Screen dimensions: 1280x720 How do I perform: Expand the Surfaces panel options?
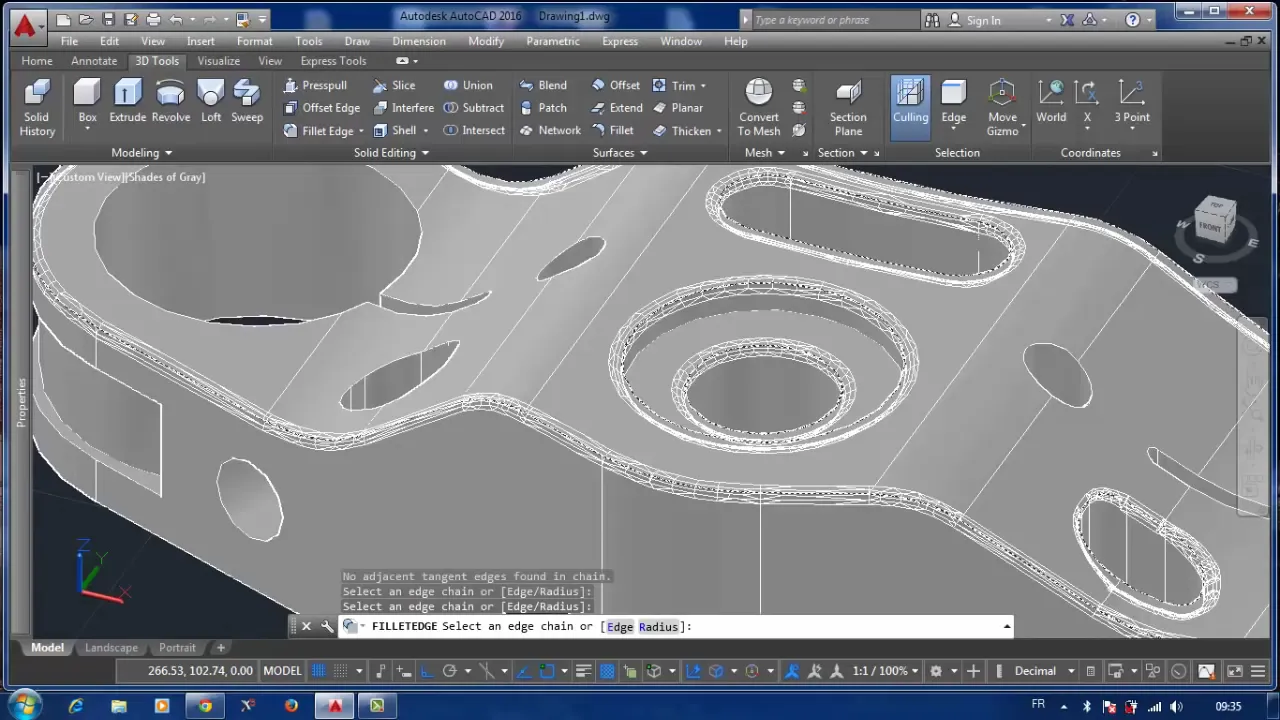coord(643,152)
